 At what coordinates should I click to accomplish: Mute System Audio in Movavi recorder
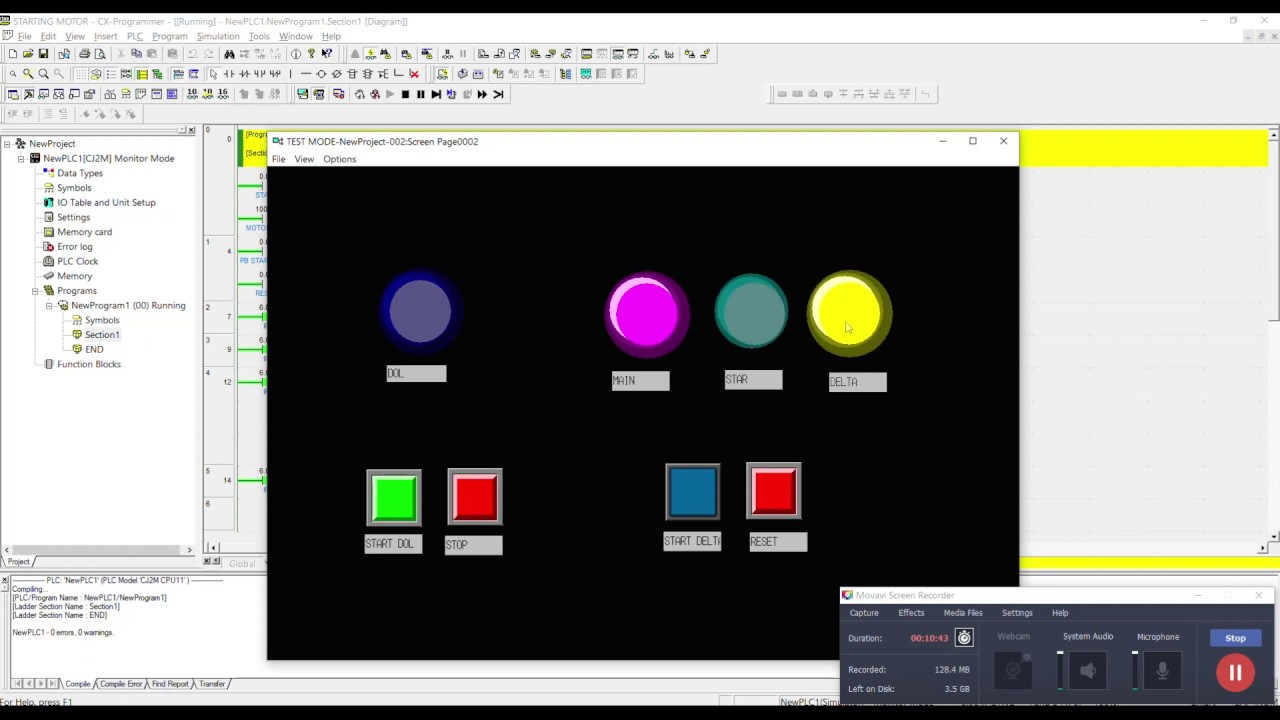click(1088, 671)
